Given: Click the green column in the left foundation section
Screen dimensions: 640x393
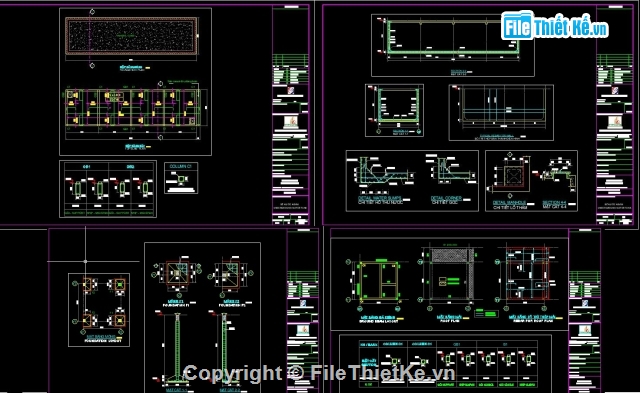Looking at the screenshot, I should click(177, 346).
